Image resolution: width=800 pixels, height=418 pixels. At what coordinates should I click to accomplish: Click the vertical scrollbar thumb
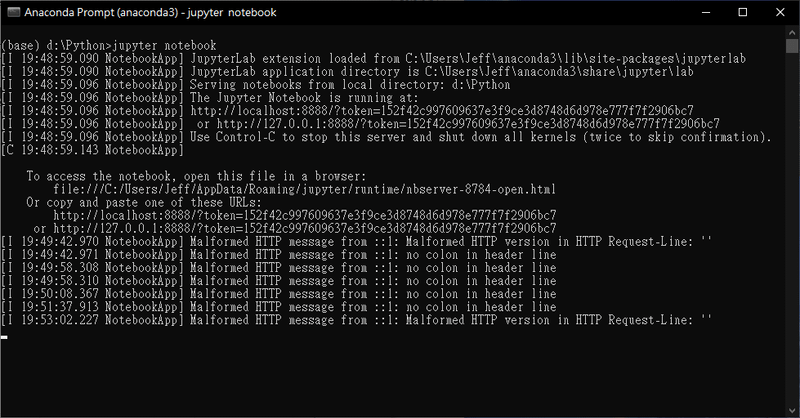[792, 45]
